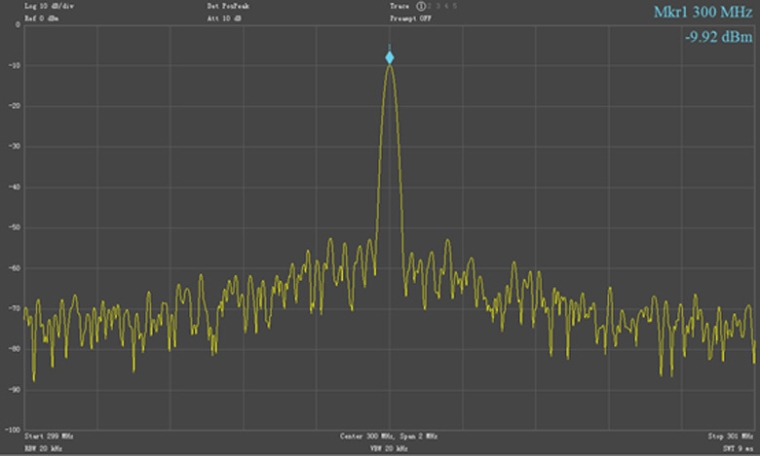Image resolution: width=760 pixels, height=456 pixels.
Task: Select the circled Trace 1 indicator
Action: [x=421, y=6]
